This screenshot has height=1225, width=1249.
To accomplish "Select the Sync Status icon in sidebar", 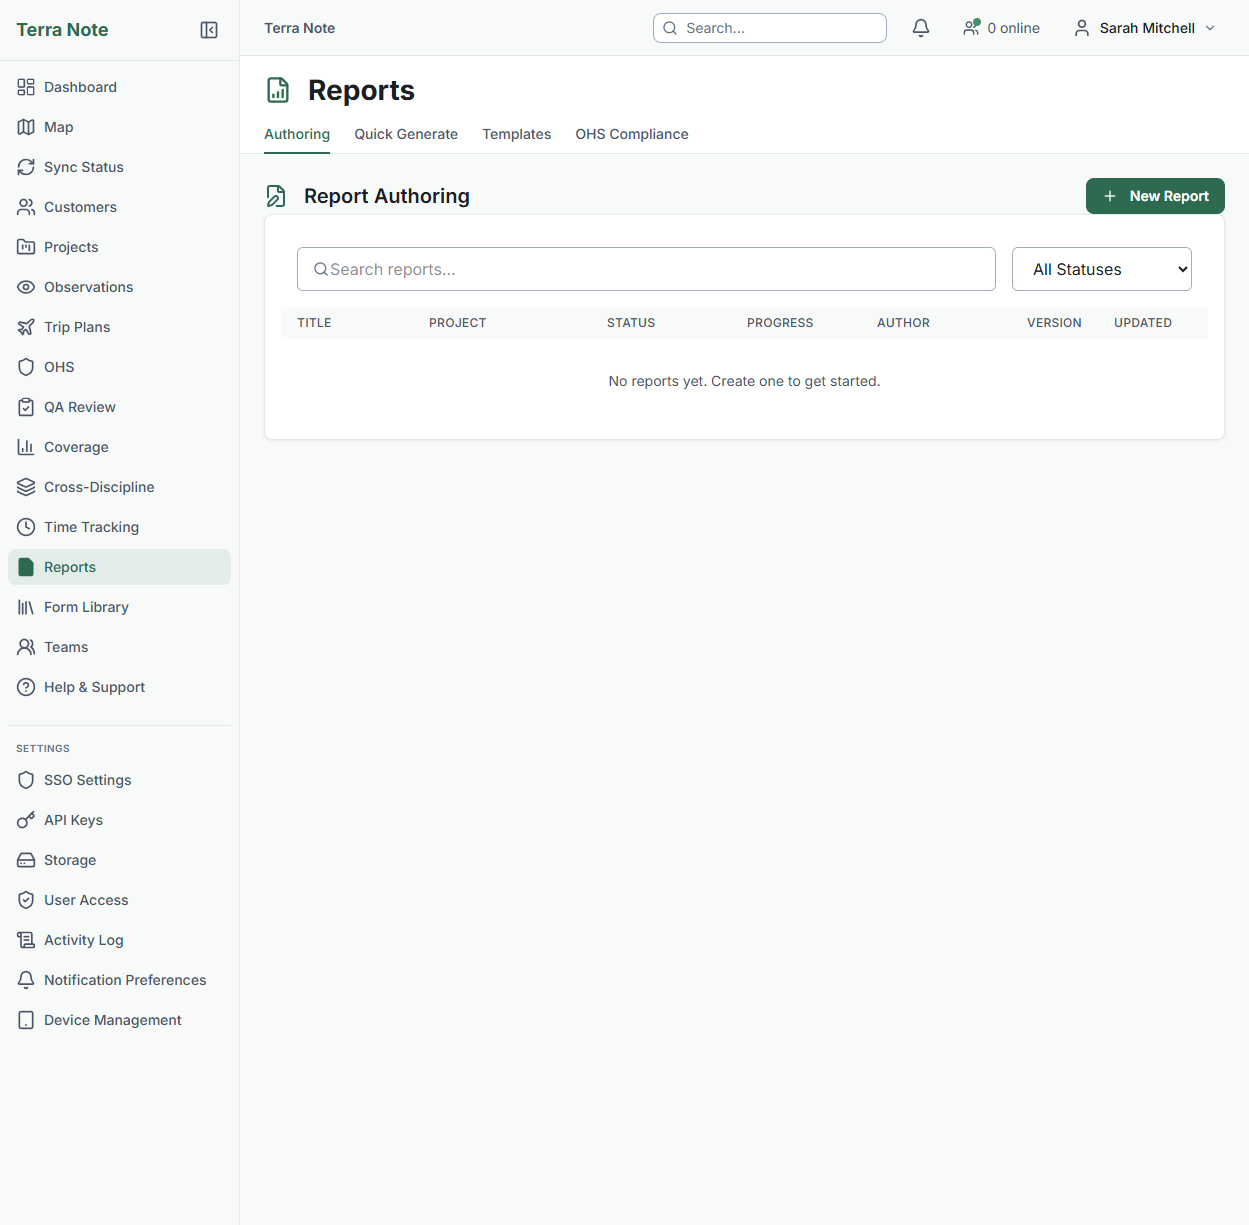I will click(x=26, y=167).
